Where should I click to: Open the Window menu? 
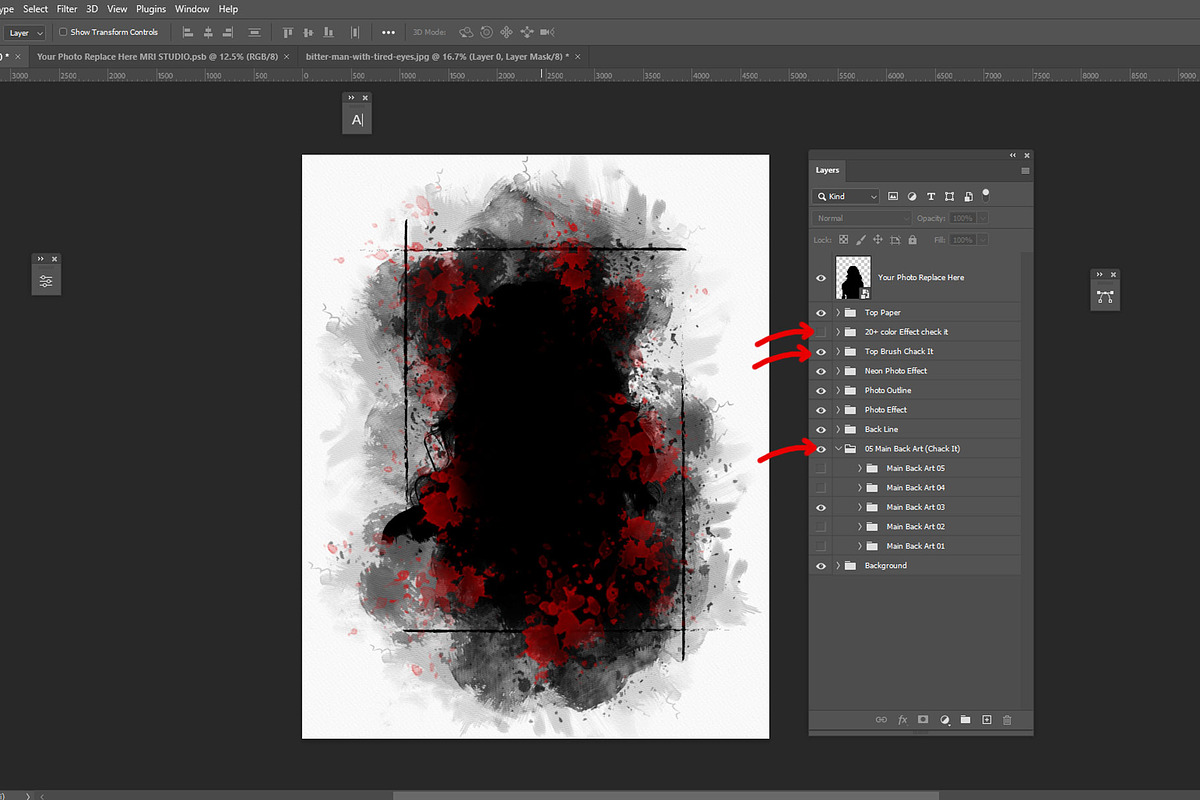[192, 9]
